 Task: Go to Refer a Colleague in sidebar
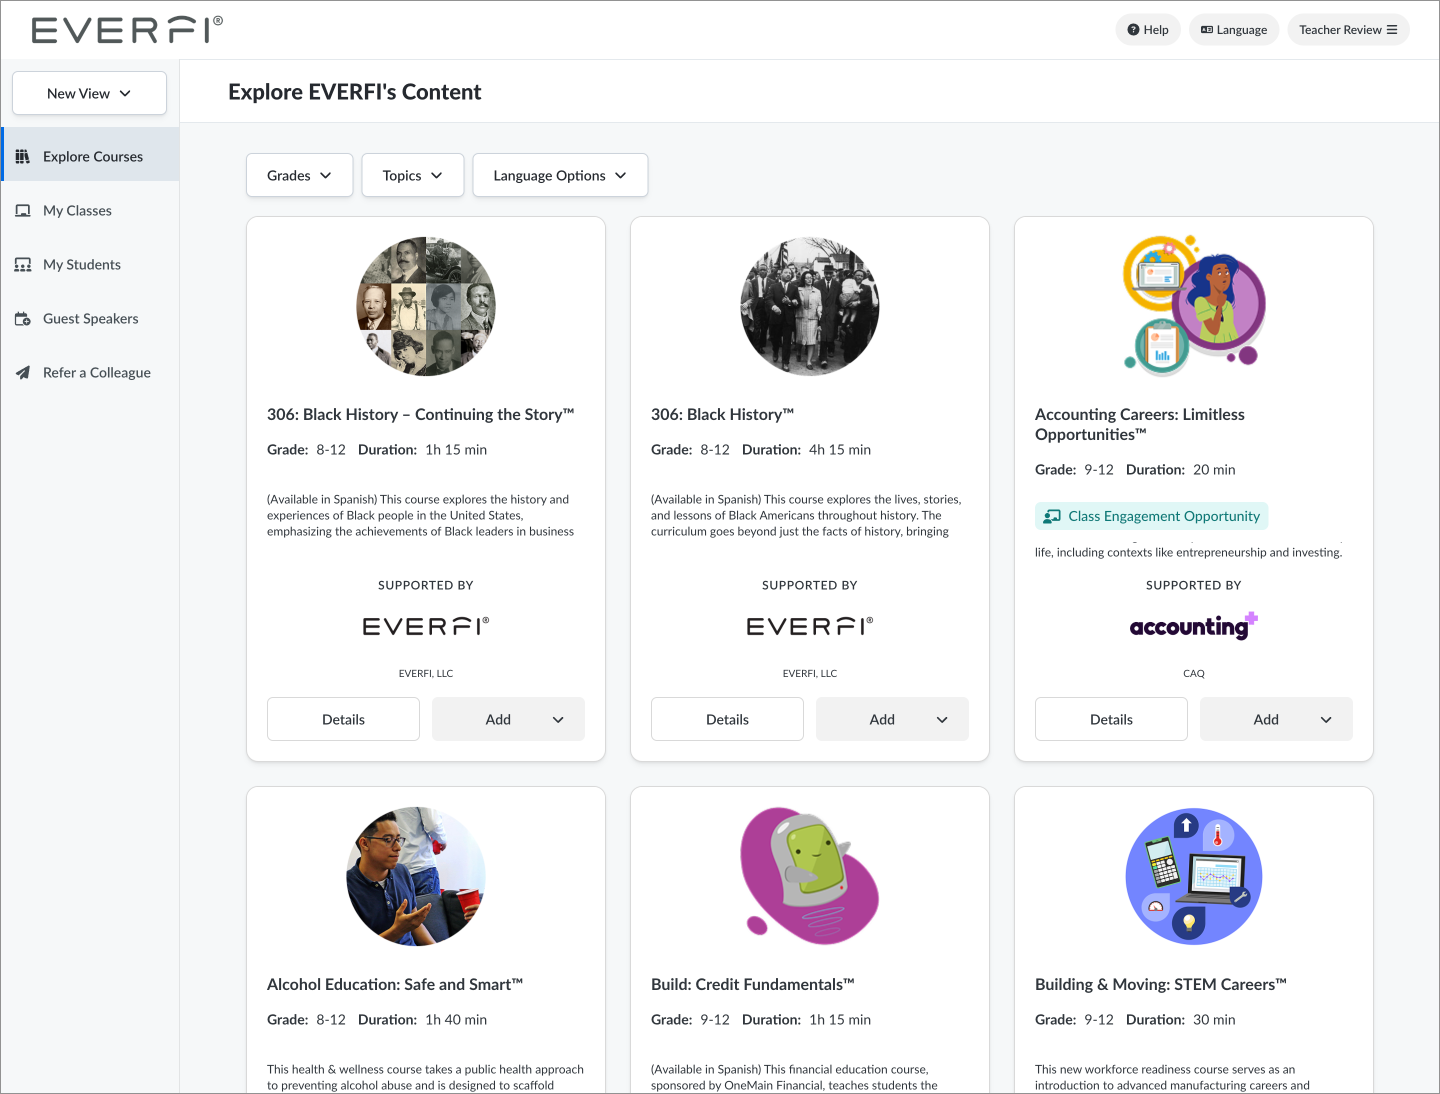pos(90,372)
